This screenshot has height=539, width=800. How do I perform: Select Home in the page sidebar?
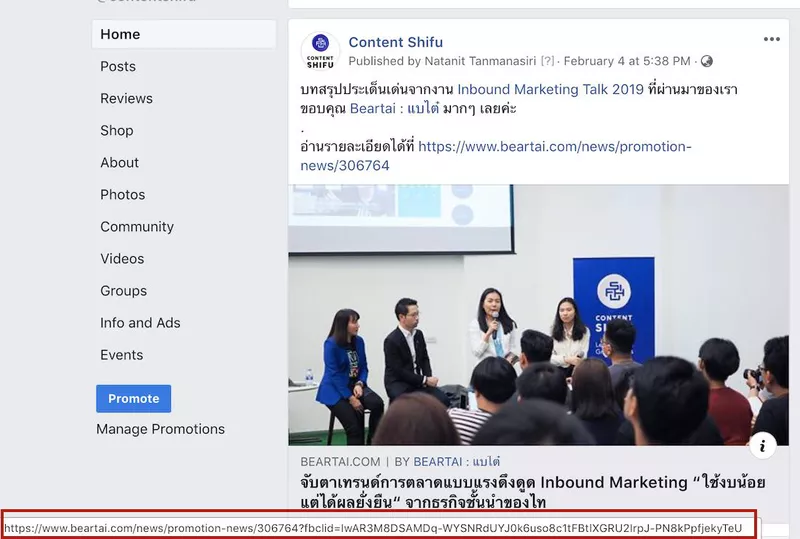tap(184, 34)
